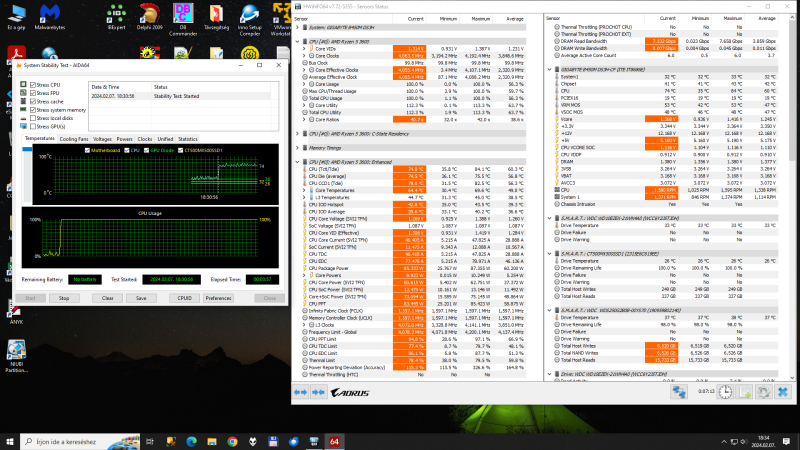
Task: Switch to Clocks tab
Action: click(x=144, y=139)
